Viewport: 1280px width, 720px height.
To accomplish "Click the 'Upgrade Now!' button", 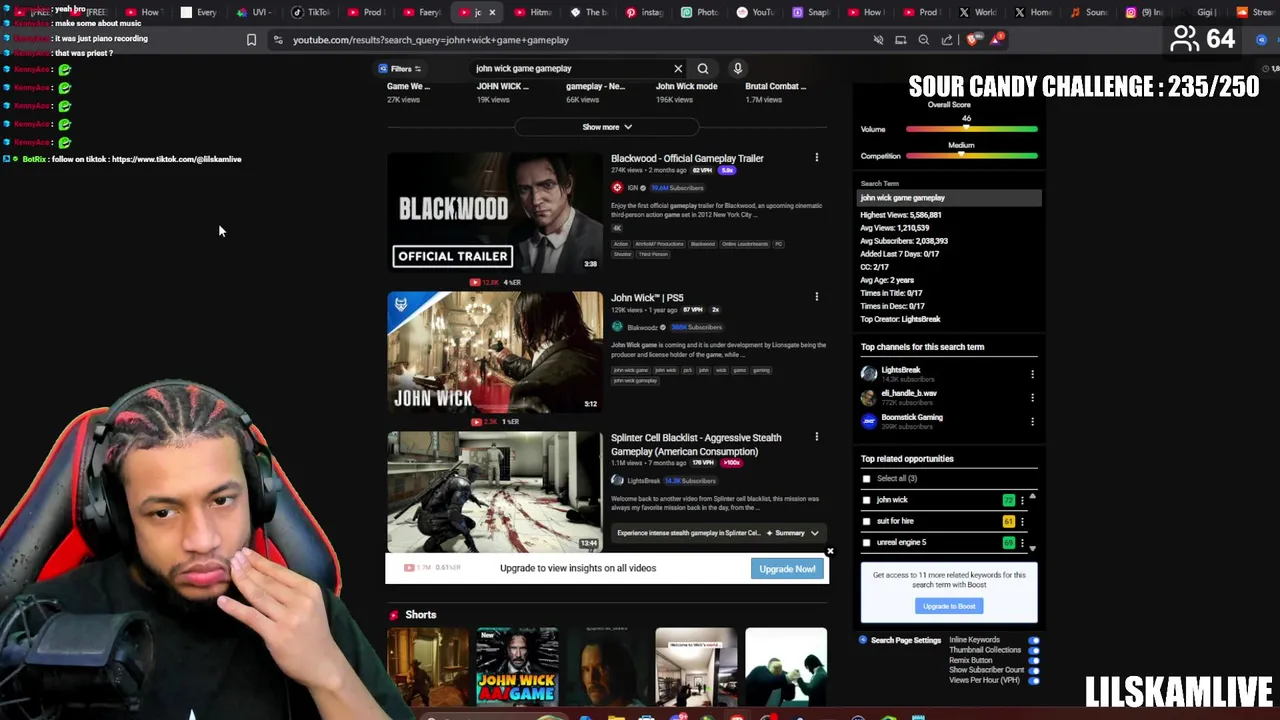I will [787, 569].
